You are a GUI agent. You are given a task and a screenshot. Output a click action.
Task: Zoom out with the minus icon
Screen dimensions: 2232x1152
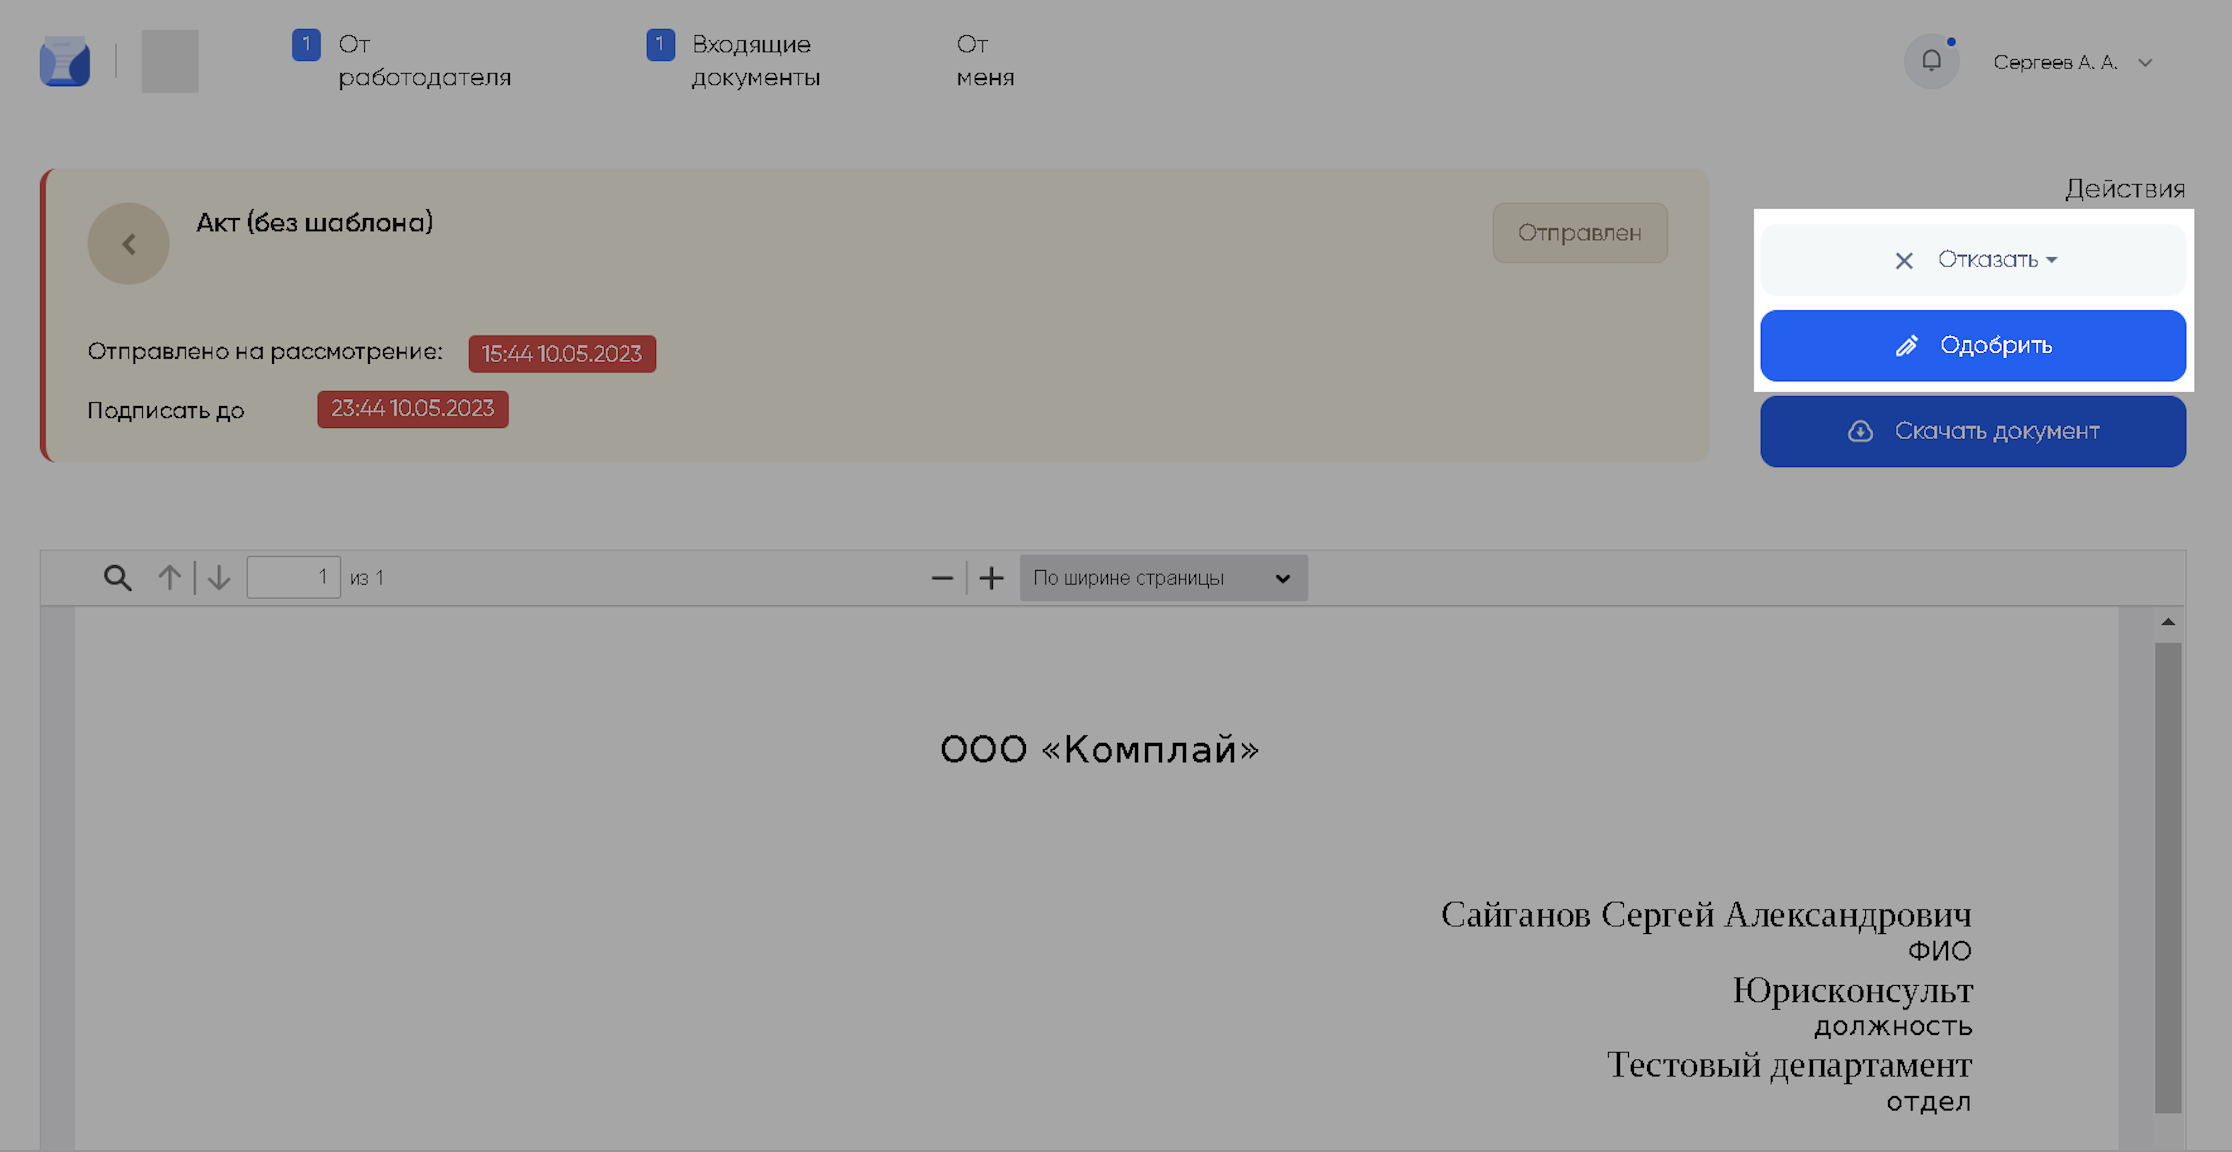[x=941, y=578]
